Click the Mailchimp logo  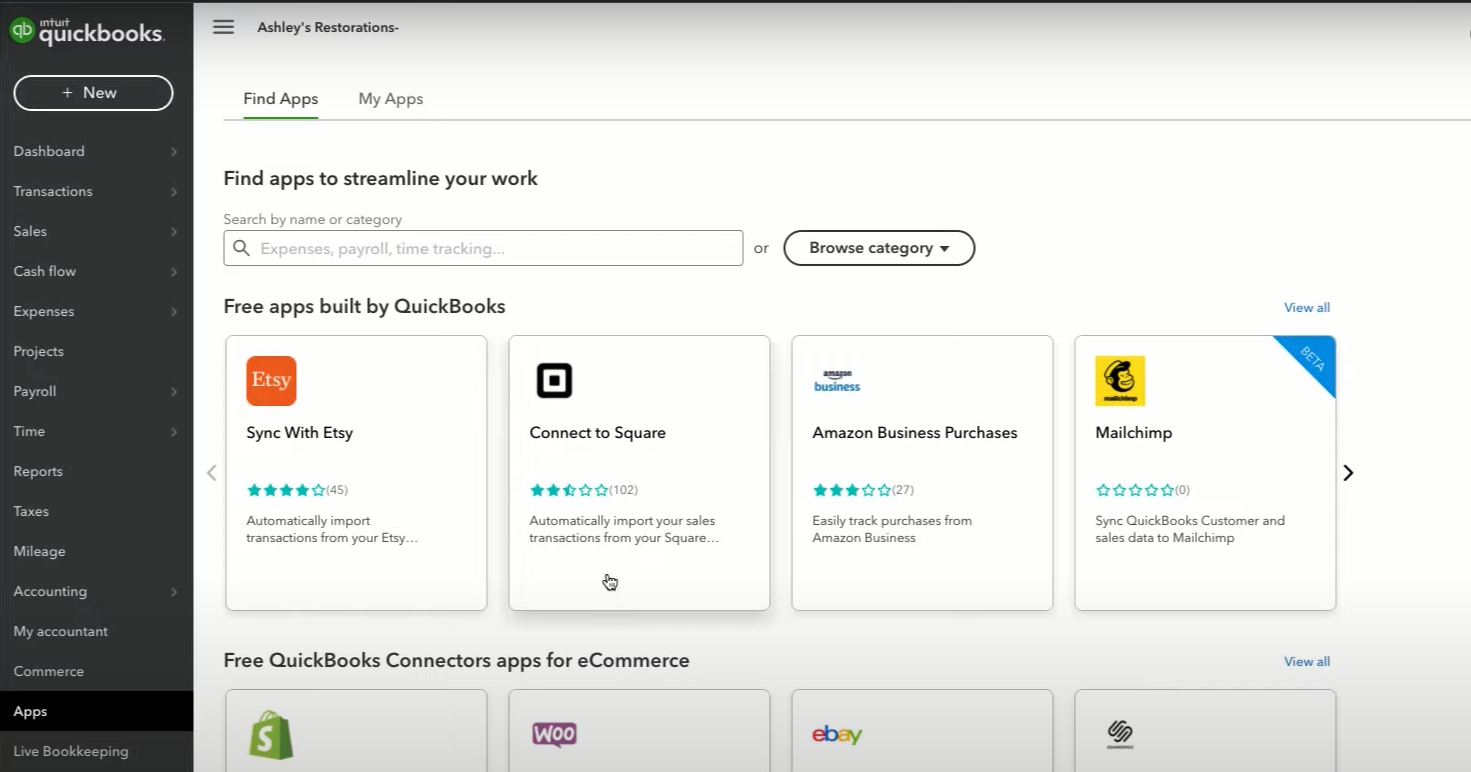pyautogui.click(x=1120, y=381)
